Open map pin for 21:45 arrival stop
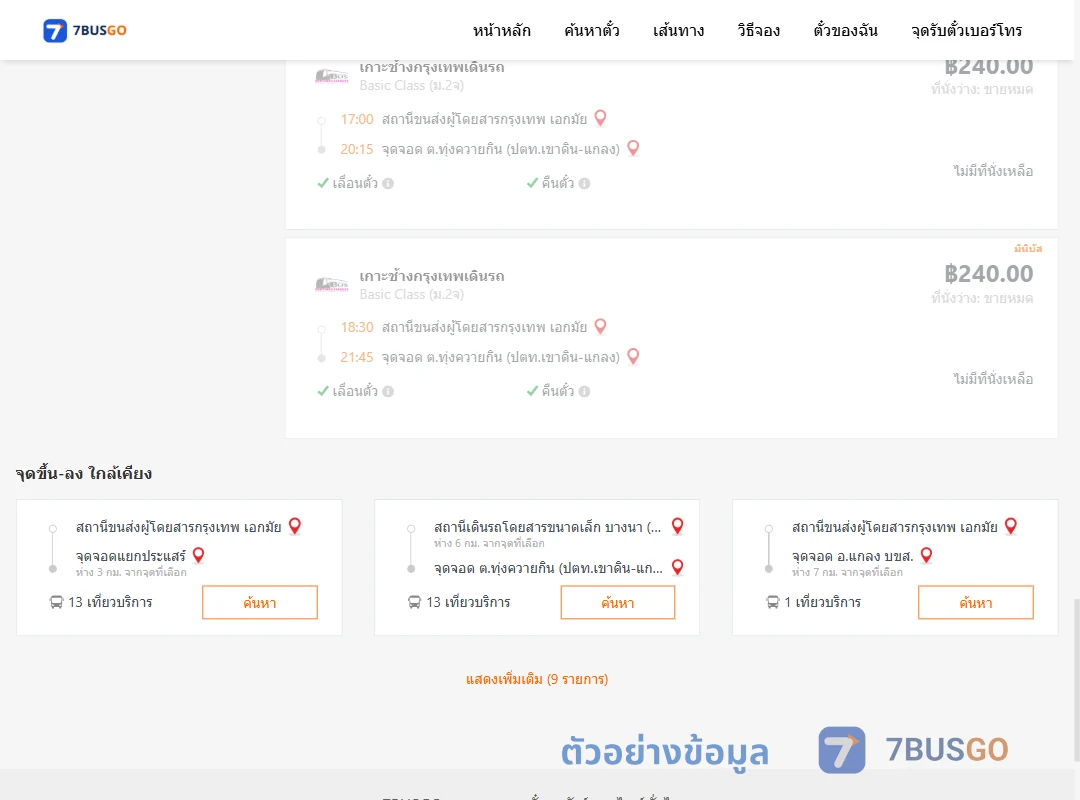1080x800 pixels. tap(633, 356)
